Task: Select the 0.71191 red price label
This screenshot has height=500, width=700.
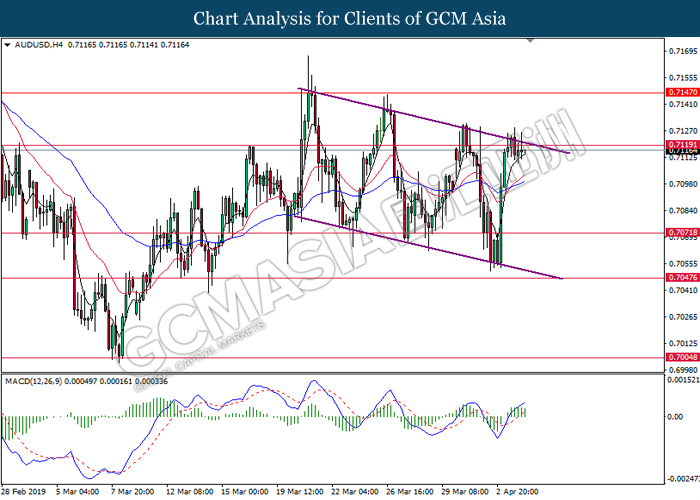Action: (683, 145)
